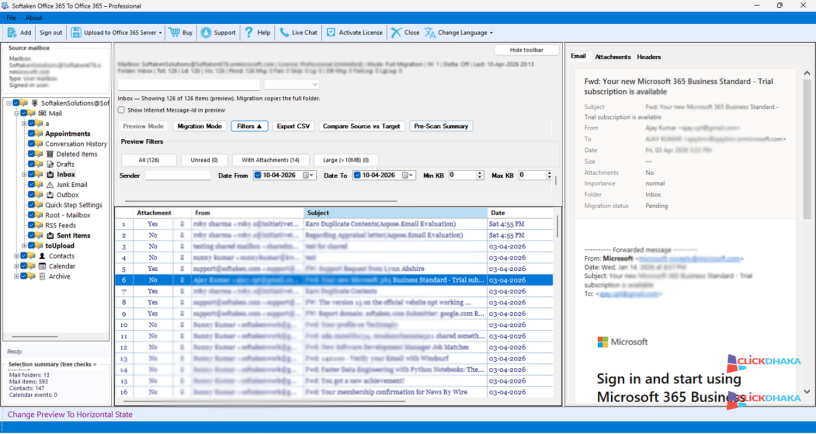Viewport: 816px width, 434px height.
Task: Open the Change Language dropdown arrow
Action: pyautogui.click(x=491, y=33)
